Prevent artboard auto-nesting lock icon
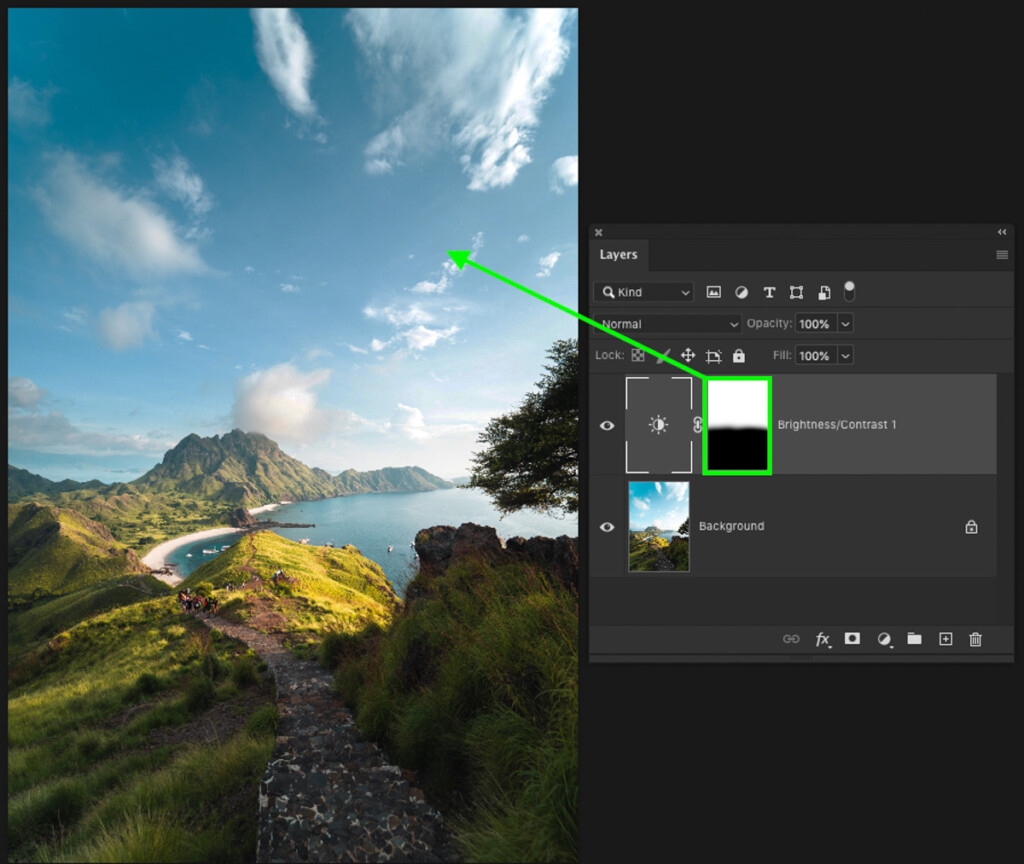Viewport: 1024px width, 864px height. pos(713,356)
